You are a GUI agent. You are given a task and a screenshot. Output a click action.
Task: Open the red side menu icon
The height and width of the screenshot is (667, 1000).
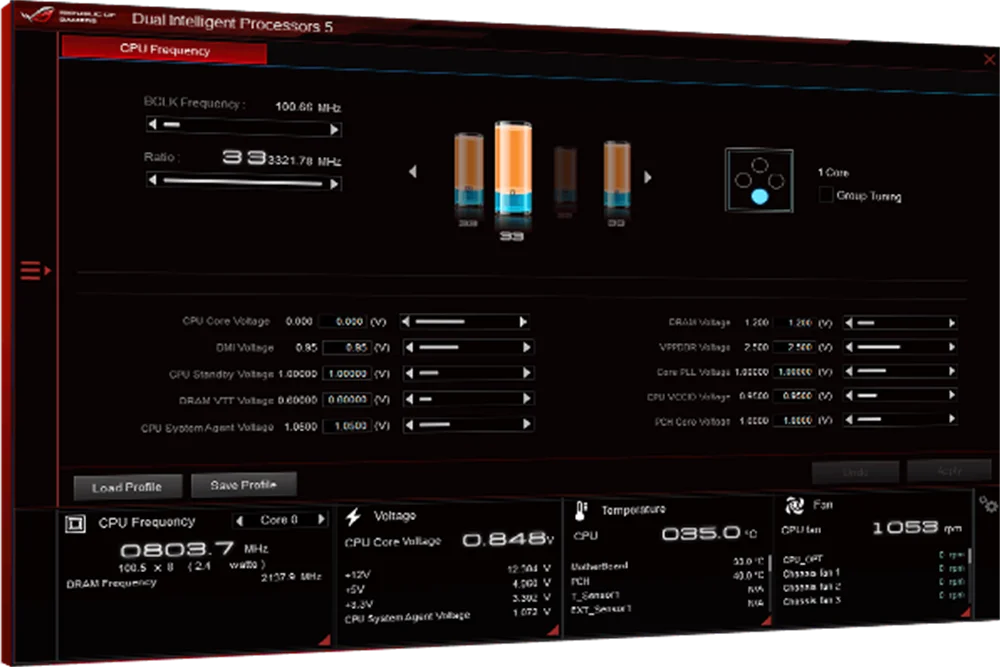(34, 270)
